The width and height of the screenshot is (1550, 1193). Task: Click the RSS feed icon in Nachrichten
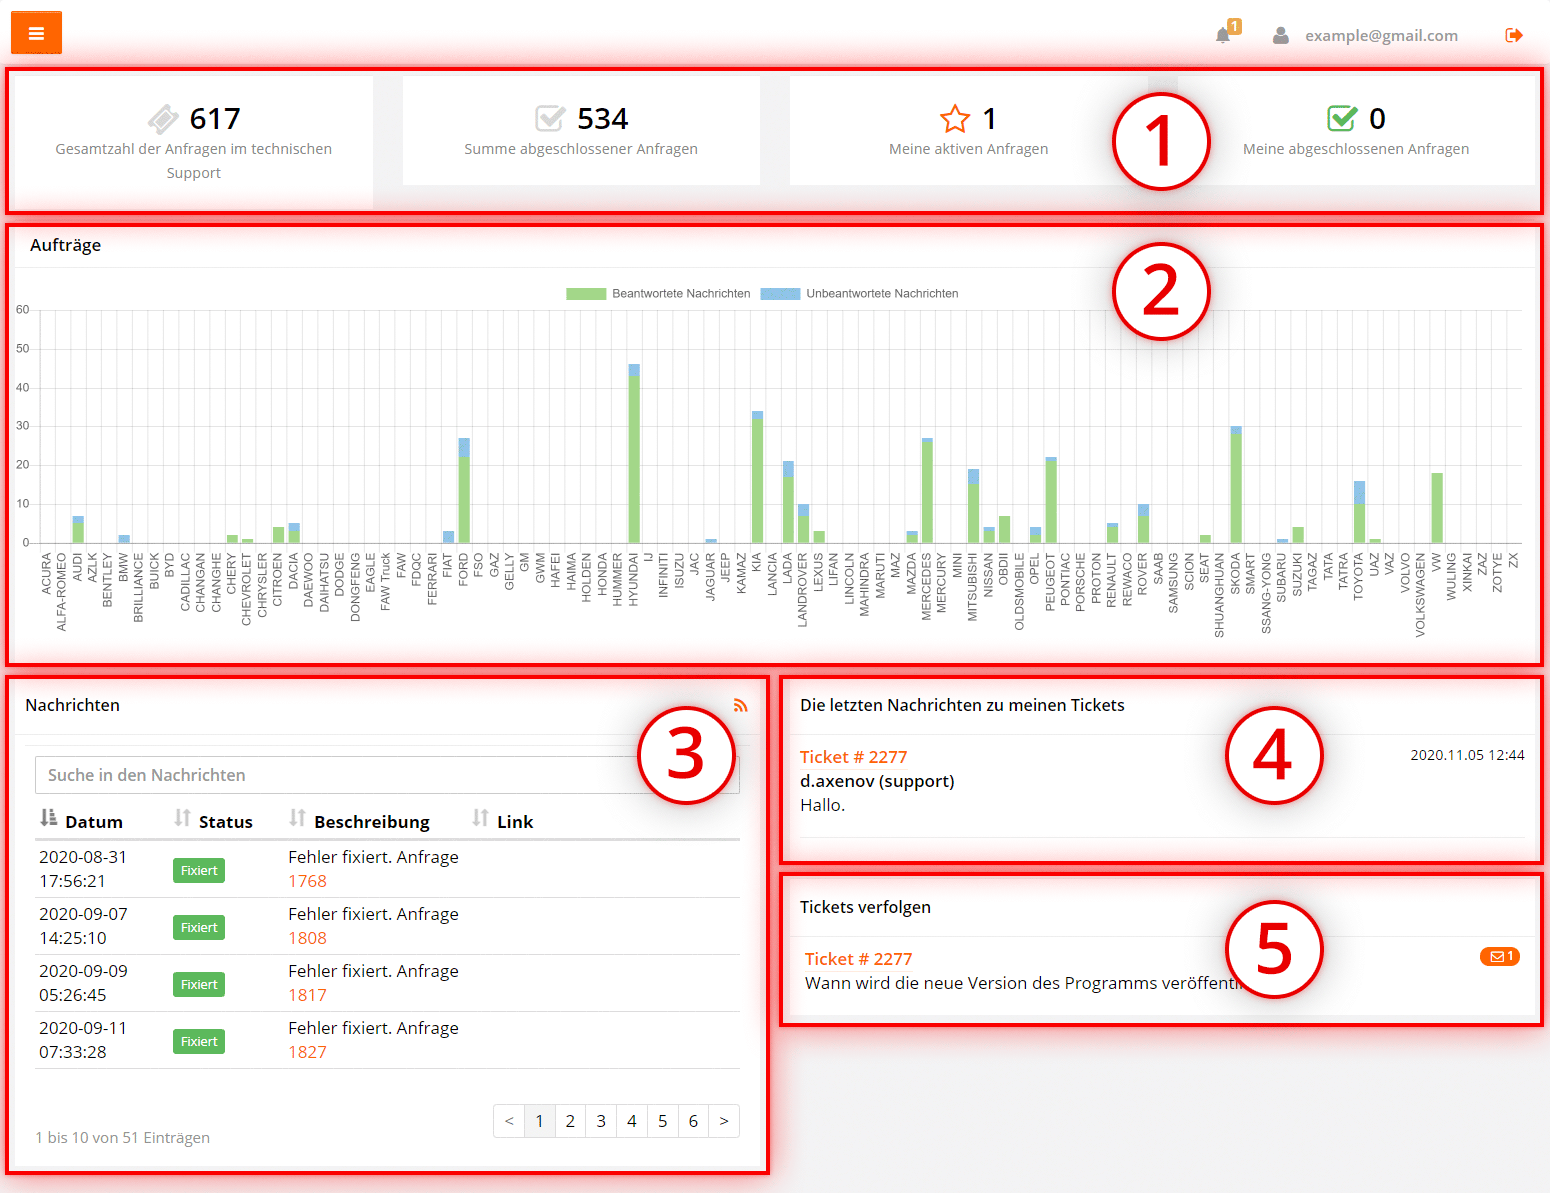740,705
